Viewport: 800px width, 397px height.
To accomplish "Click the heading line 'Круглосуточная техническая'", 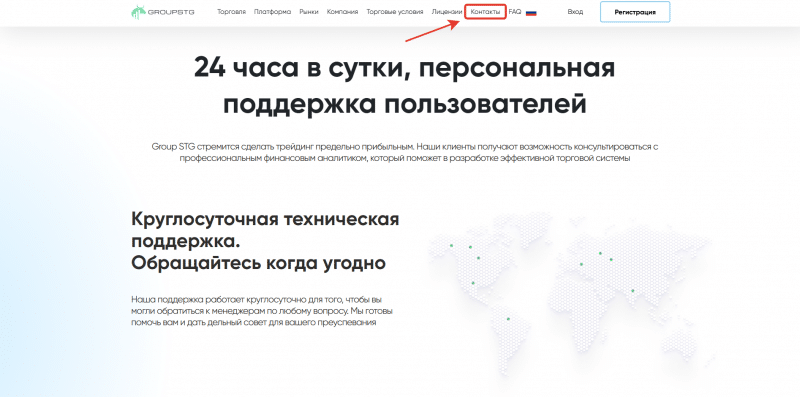I will (265, 219).
